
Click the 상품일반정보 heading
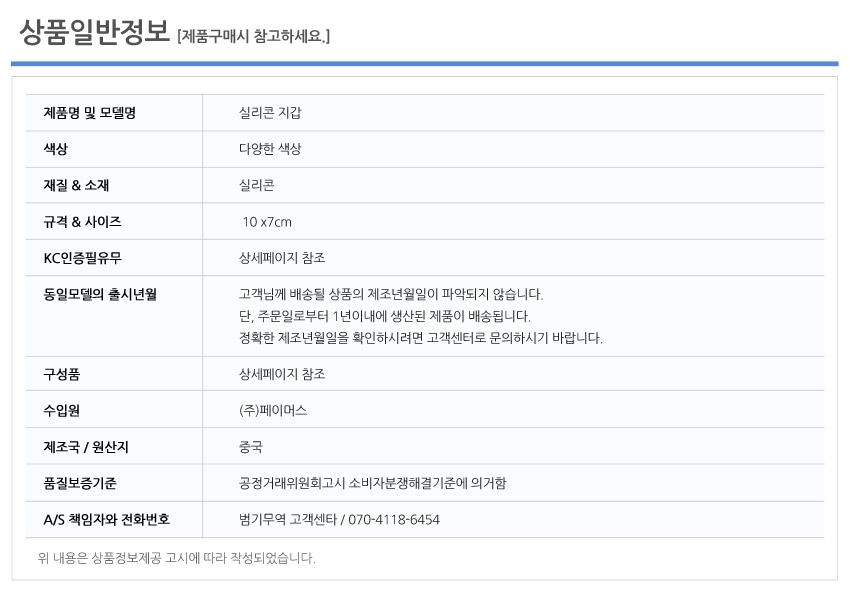point(94,33)
